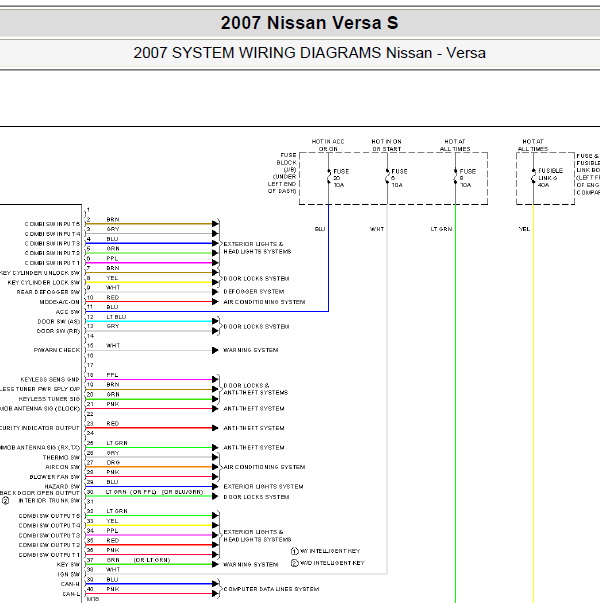Select the 'COMBI SW OUTPUT 2' label
The image size is (600, 603).
[x=49, y=545]
